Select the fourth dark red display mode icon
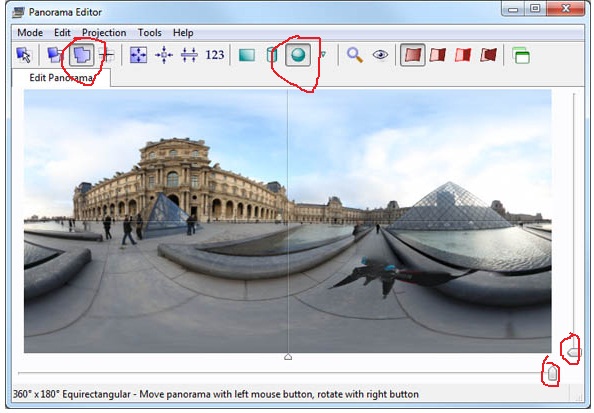Image resolution: width=594 pixels, height=413 pixels. 488,55
